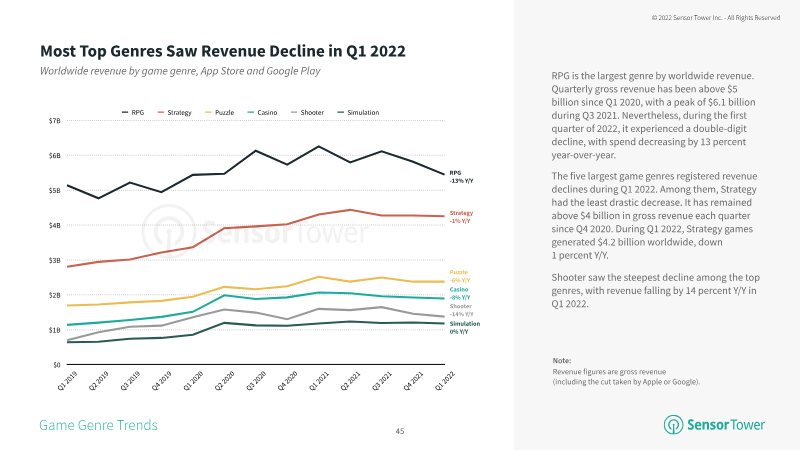Click the $7B y-axis label
Viewport: 800px width, 450px height.
coord(54,121)
